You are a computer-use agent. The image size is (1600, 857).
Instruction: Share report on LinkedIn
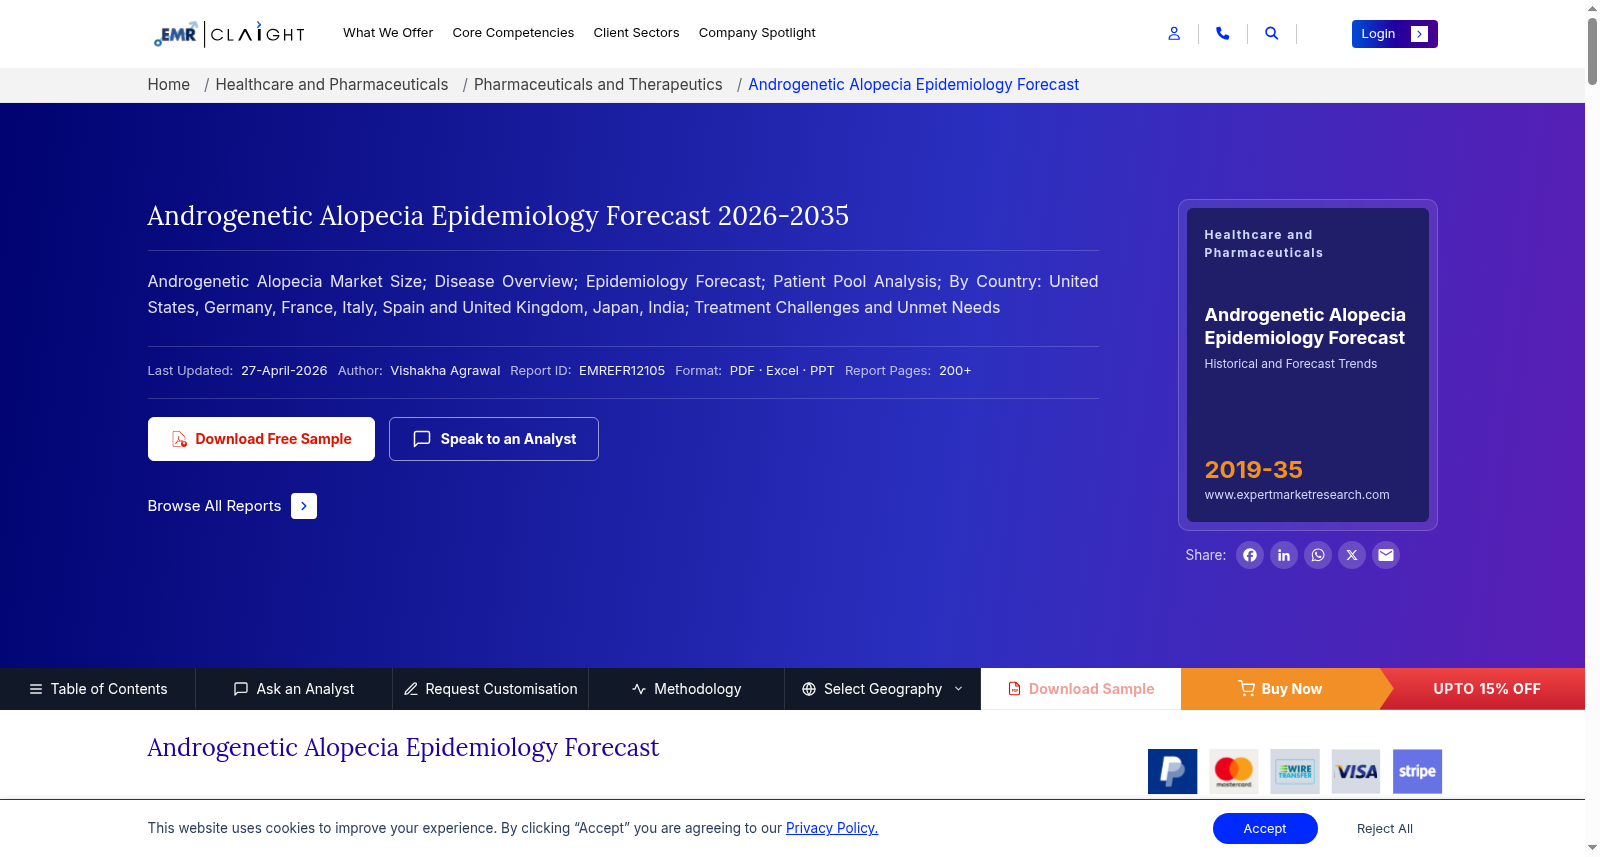coord(1284,555)
